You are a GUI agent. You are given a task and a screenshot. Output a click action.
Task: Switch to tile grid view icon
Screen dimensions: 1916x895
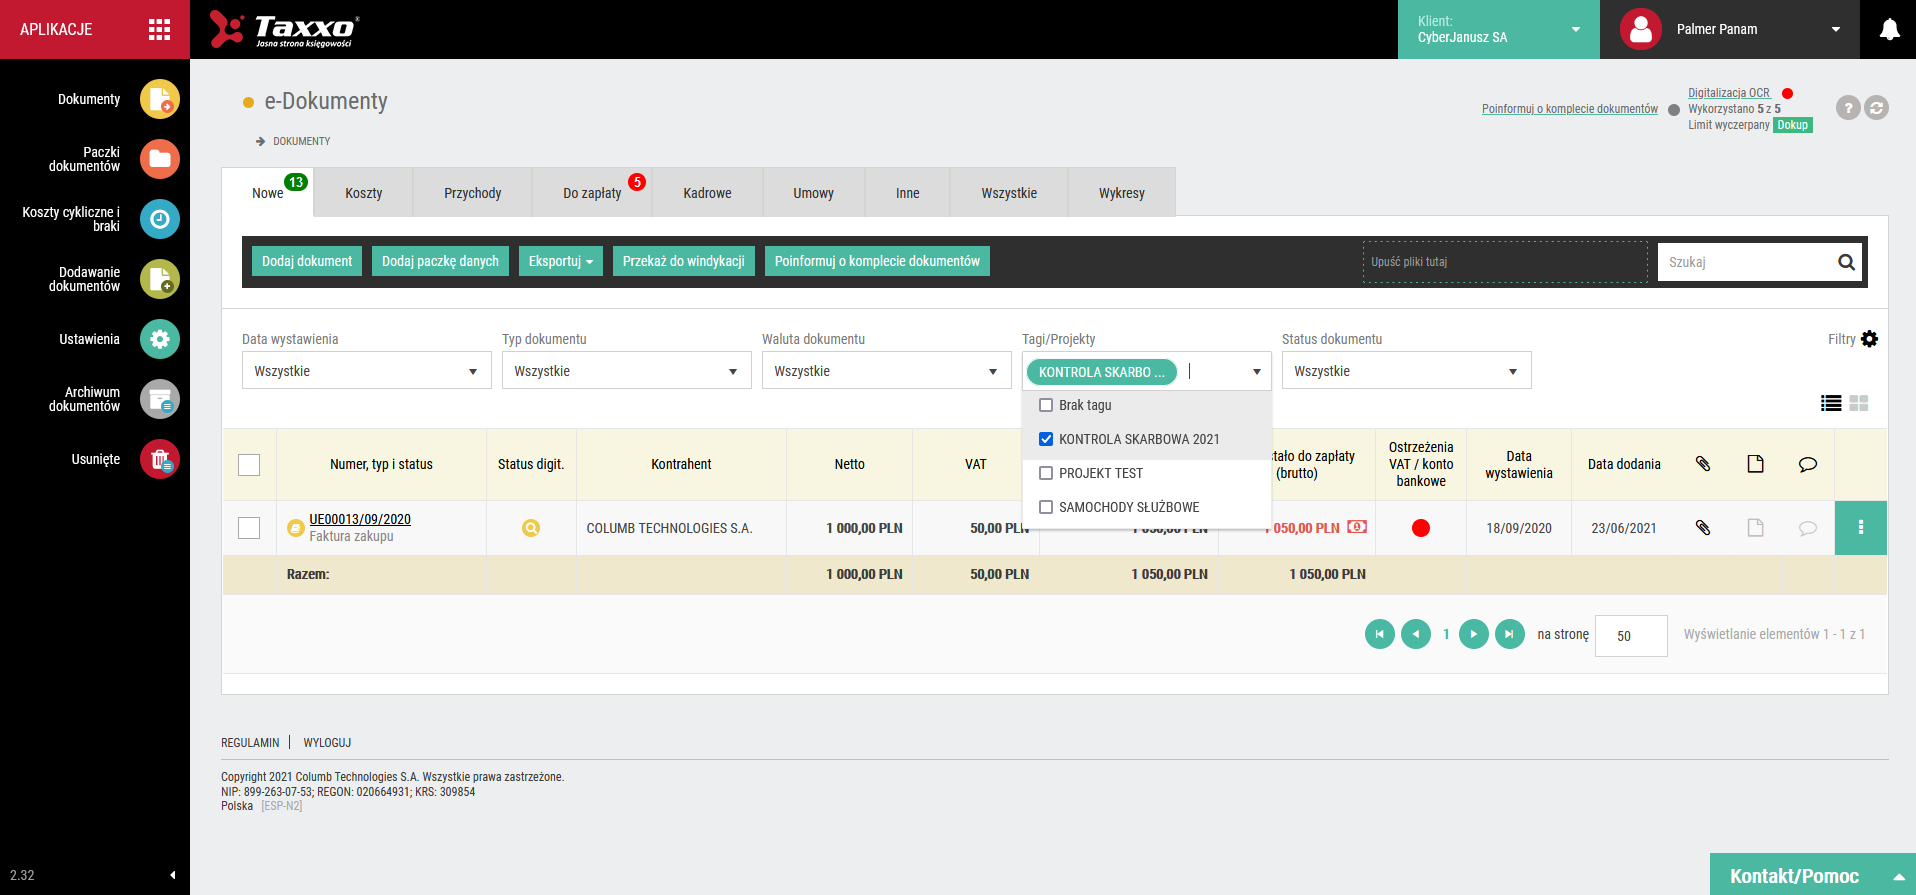click(x=1859, y=403)
